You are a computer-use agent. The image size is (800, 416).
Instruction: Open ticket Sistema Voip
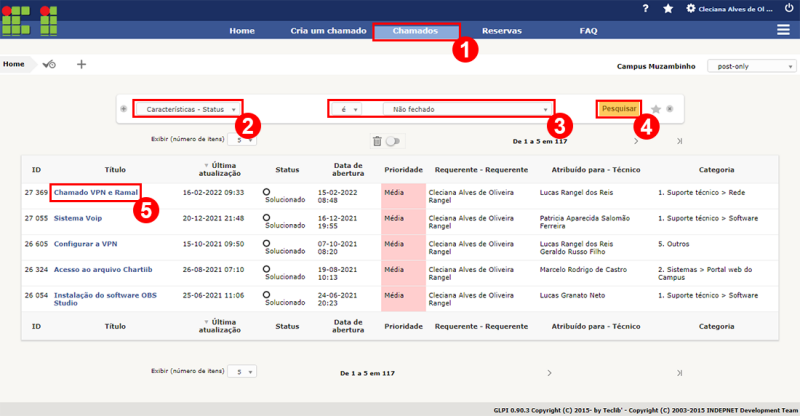point(78,218)
